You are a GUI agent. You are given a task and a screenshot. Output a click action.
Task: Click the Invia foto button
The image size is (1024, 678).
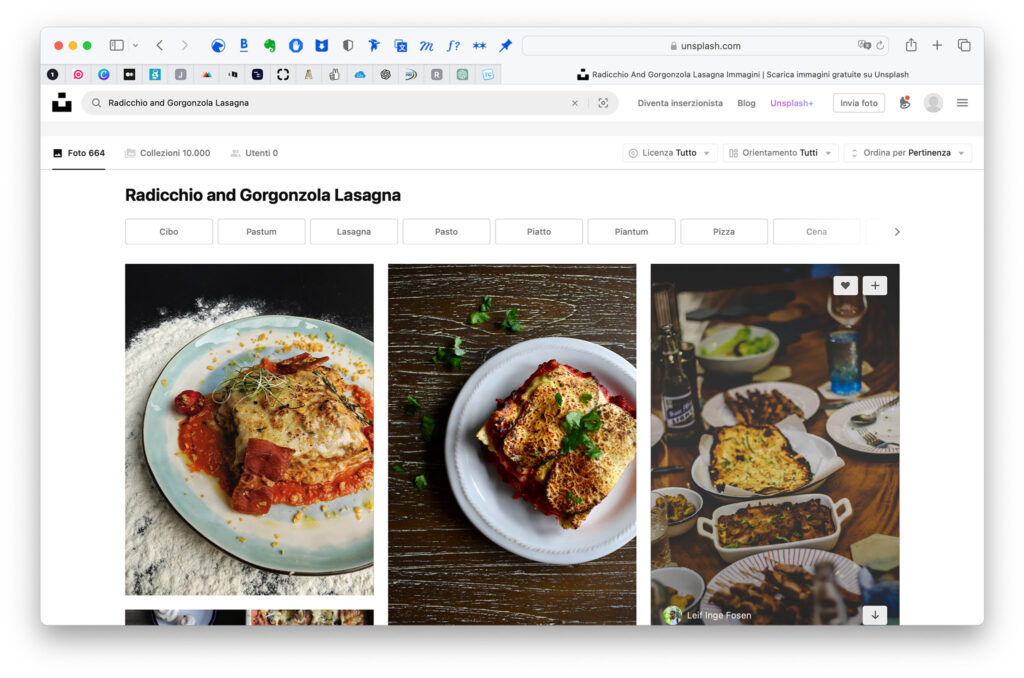point(859,103)
